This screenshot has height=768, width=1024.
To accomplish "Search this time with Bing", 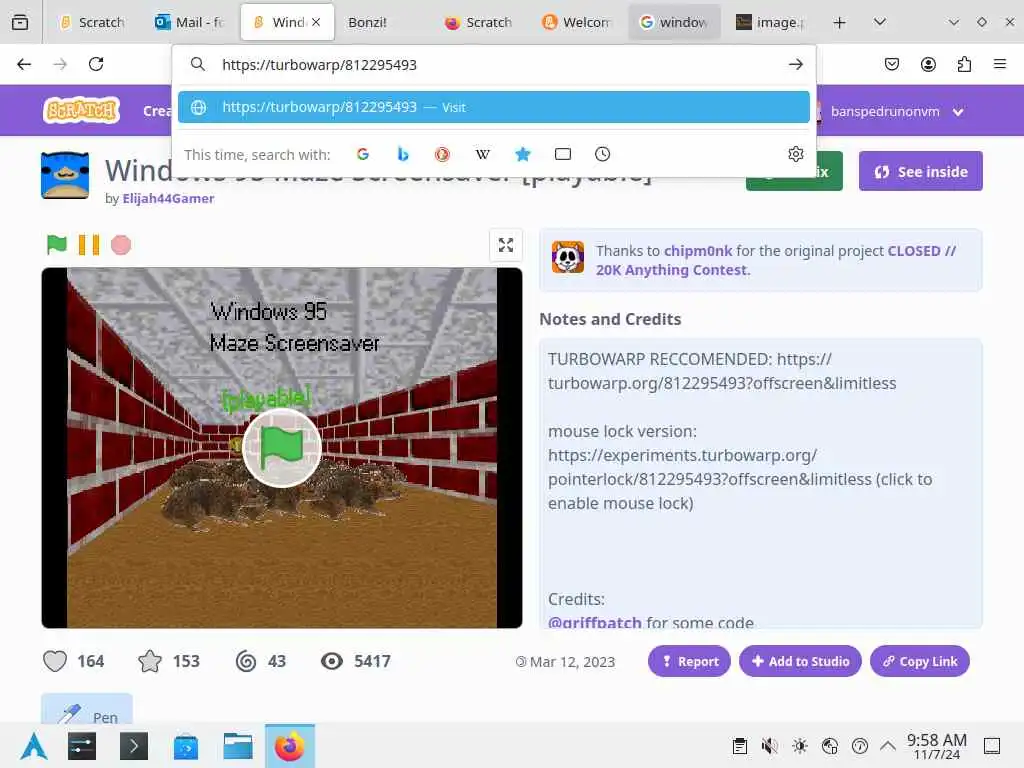I will tap(403, 154).
